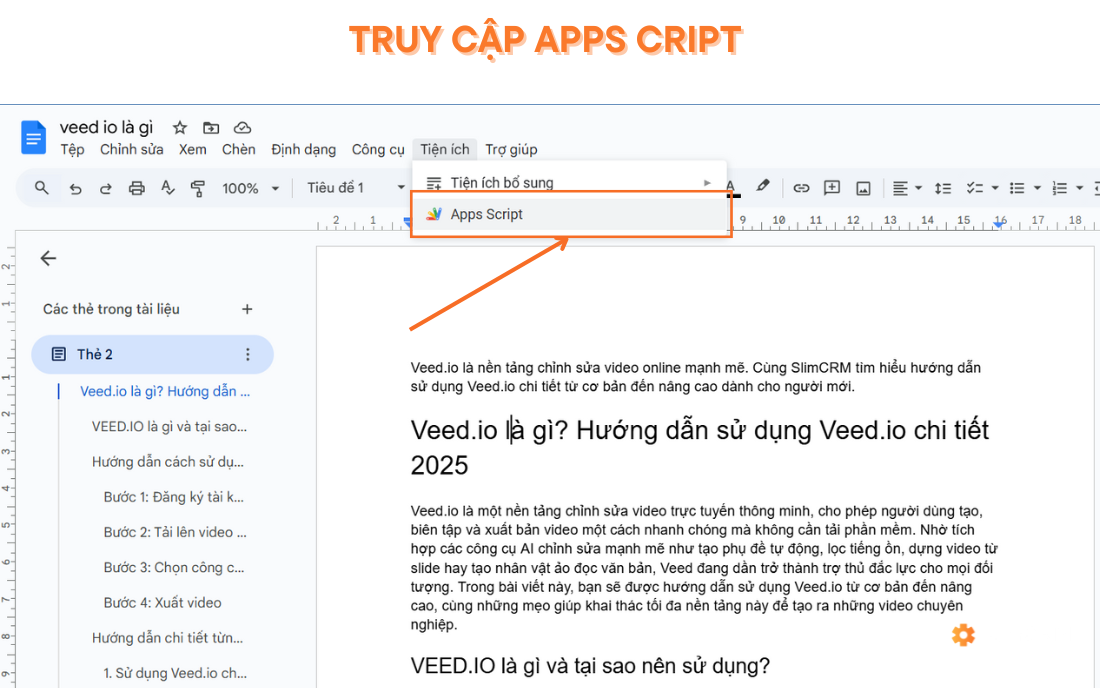Jump to outline heading Veed.io là gì? Hướng dẫn
The height and width of the screenshot is (688, 1100).
165,391
